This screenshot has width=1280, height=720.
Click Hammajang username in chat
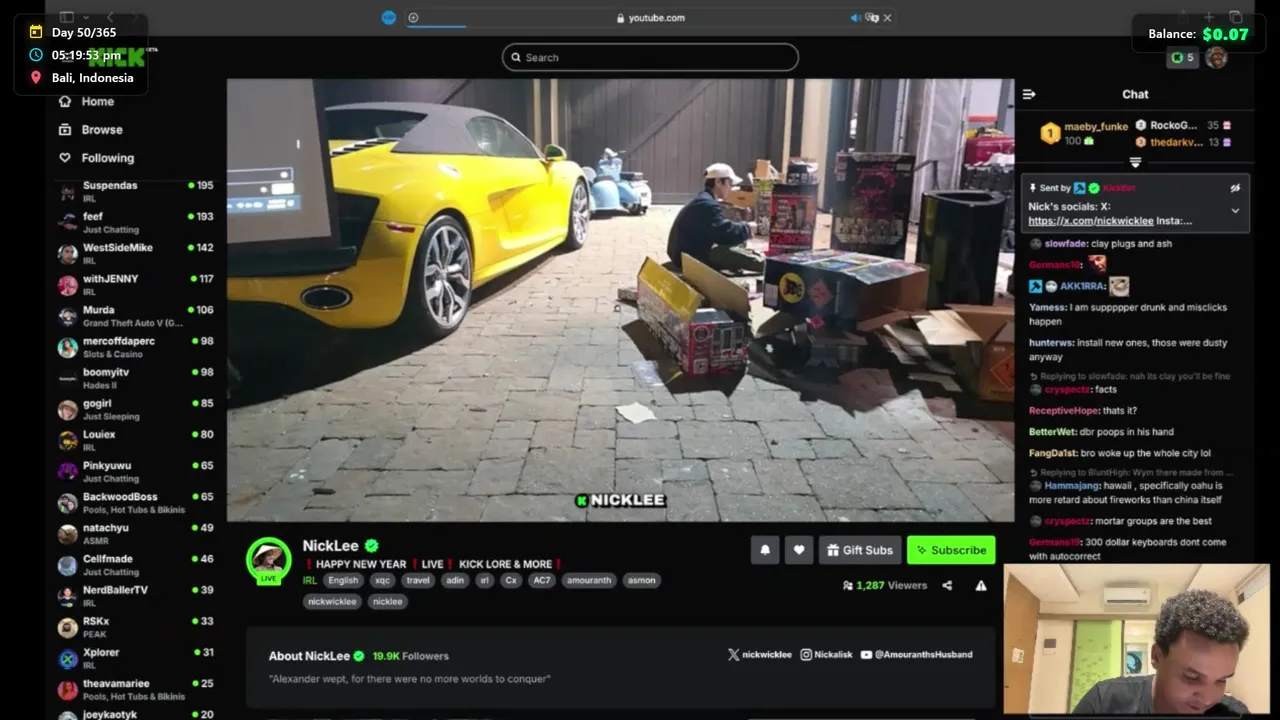1071,485
